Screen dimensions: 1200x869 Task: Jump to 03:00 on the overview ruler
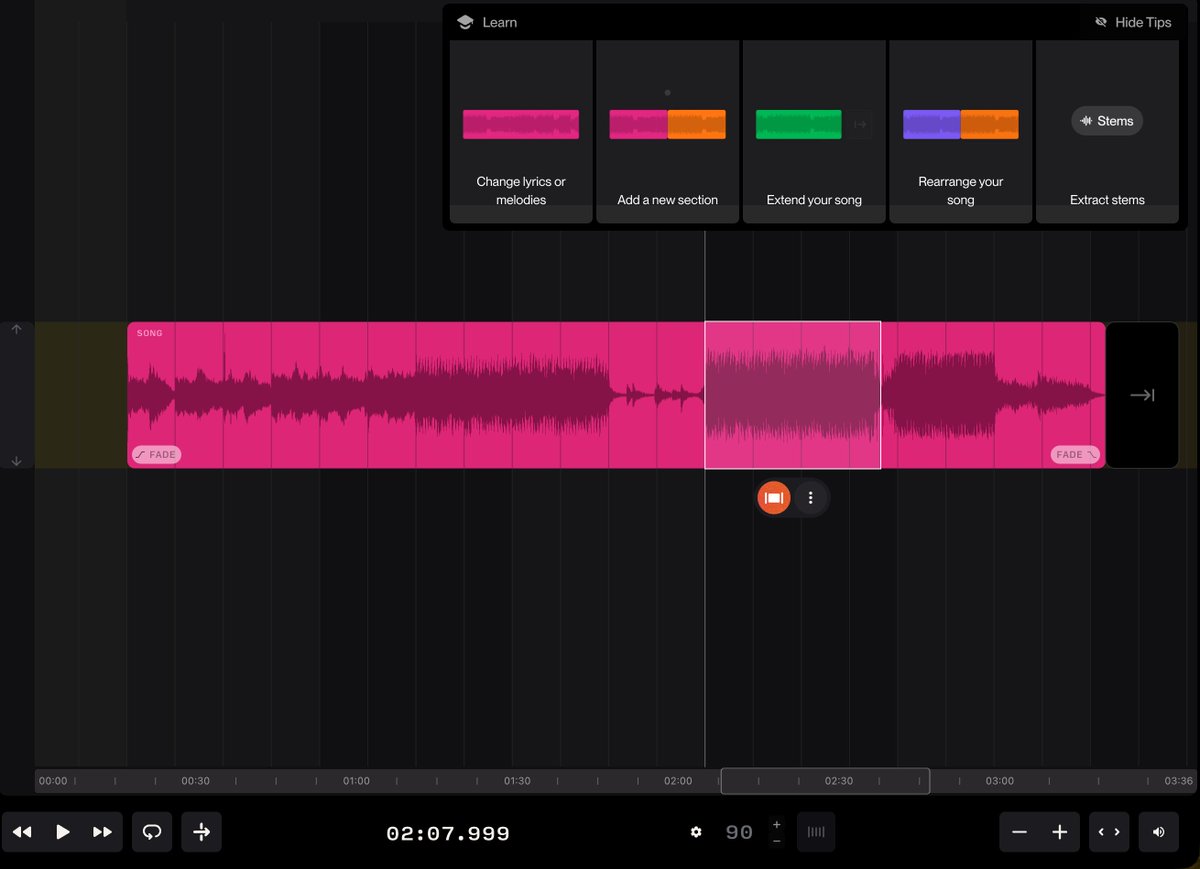[x=999, y=781]
